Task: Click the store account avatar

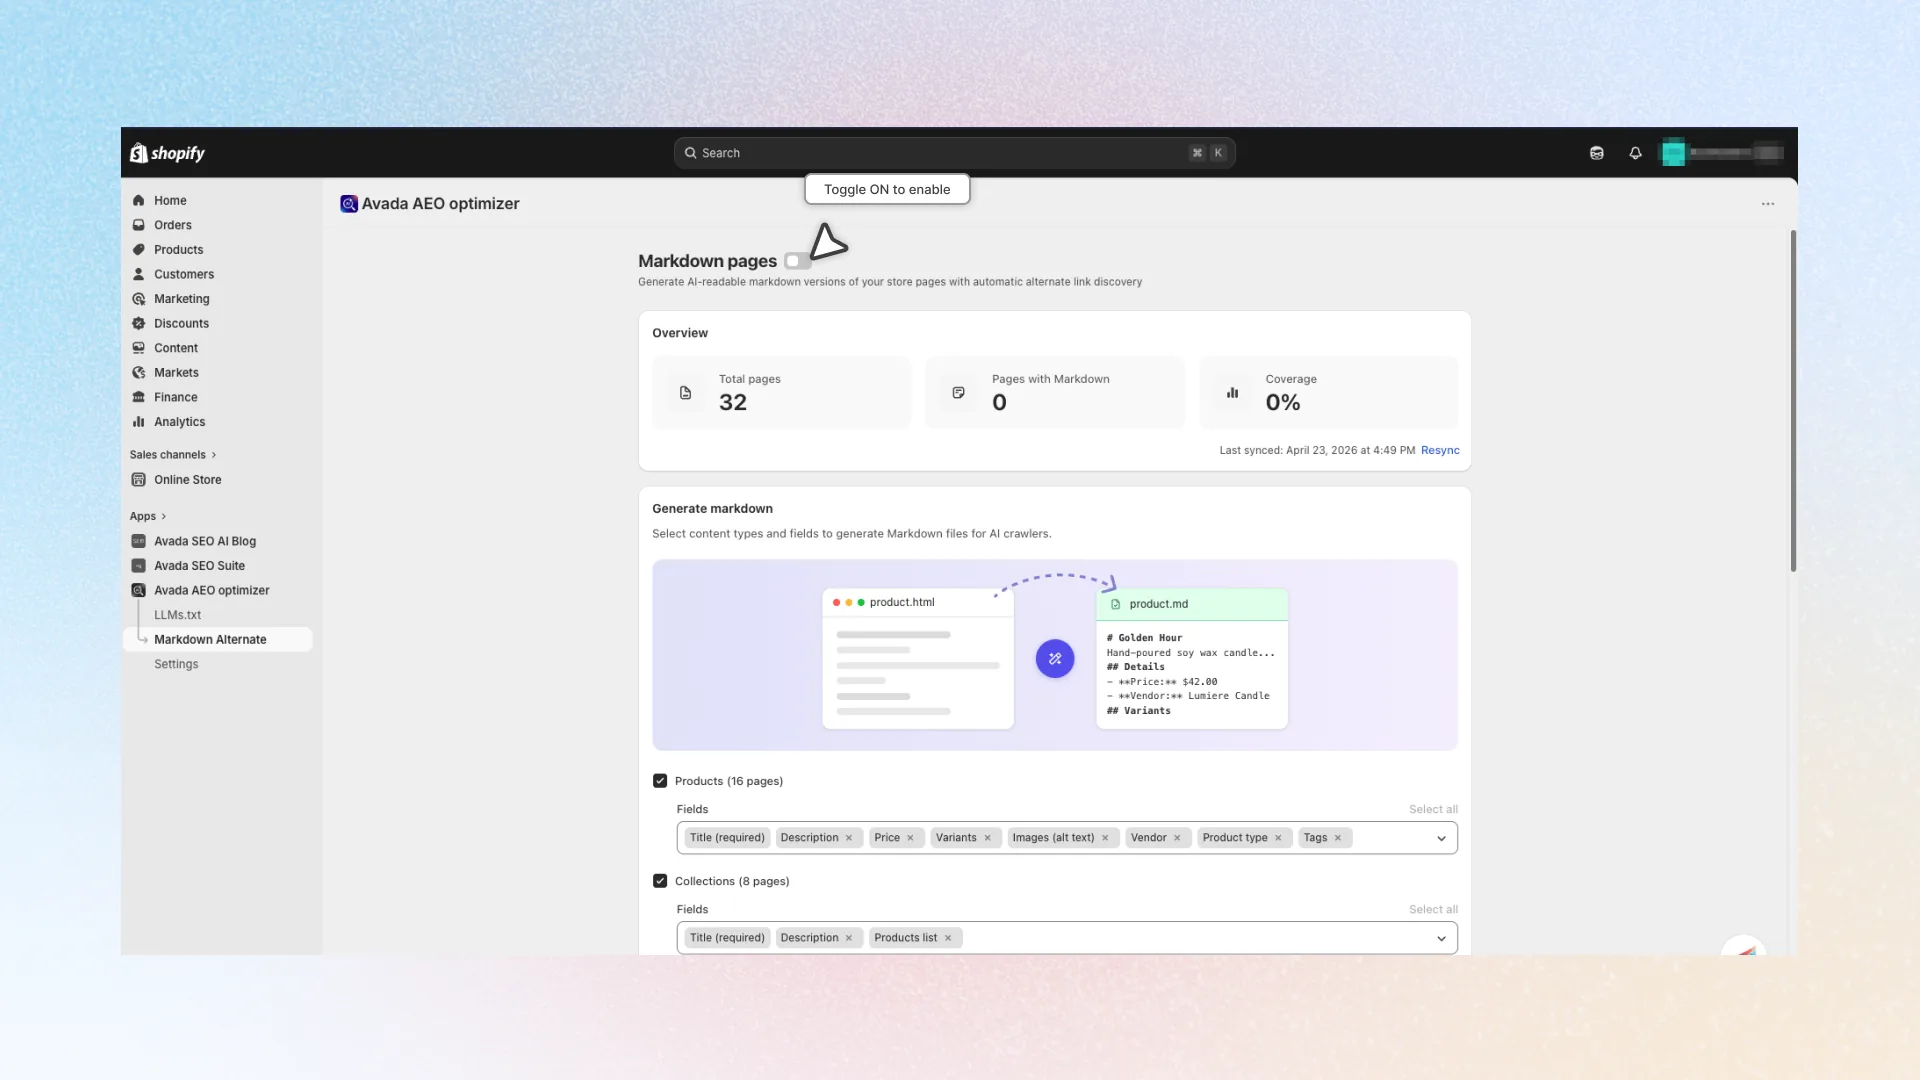Action: 1673,153
